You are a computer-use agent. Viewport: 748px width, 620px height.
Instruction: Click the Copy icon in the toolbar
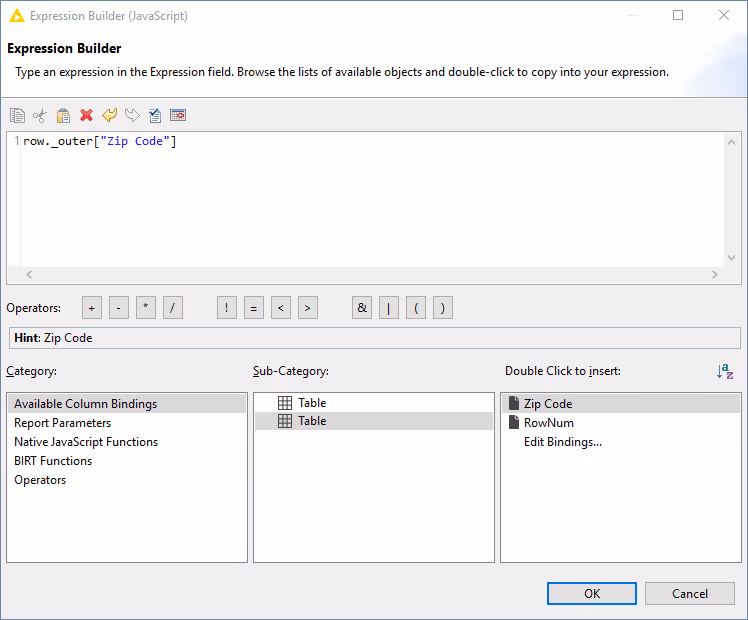[17, 116]
